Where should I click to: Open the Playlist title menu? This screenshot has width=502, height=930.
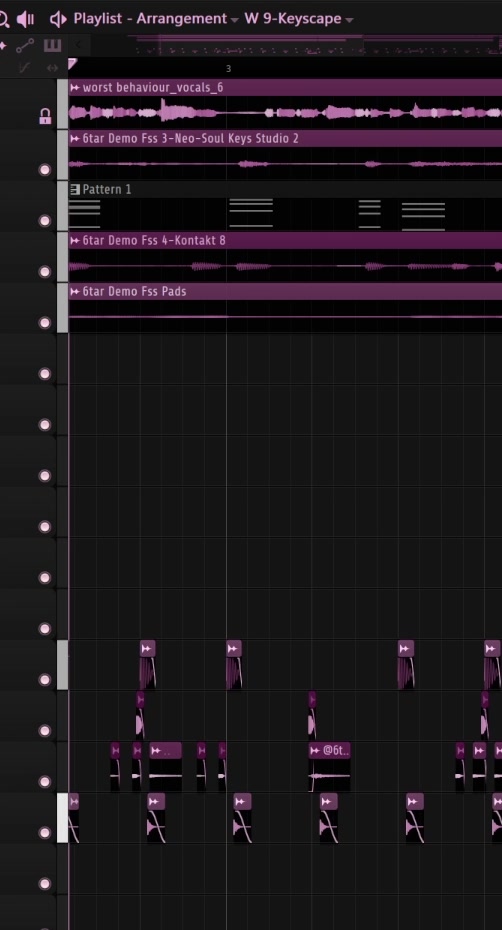click(96, 18)
